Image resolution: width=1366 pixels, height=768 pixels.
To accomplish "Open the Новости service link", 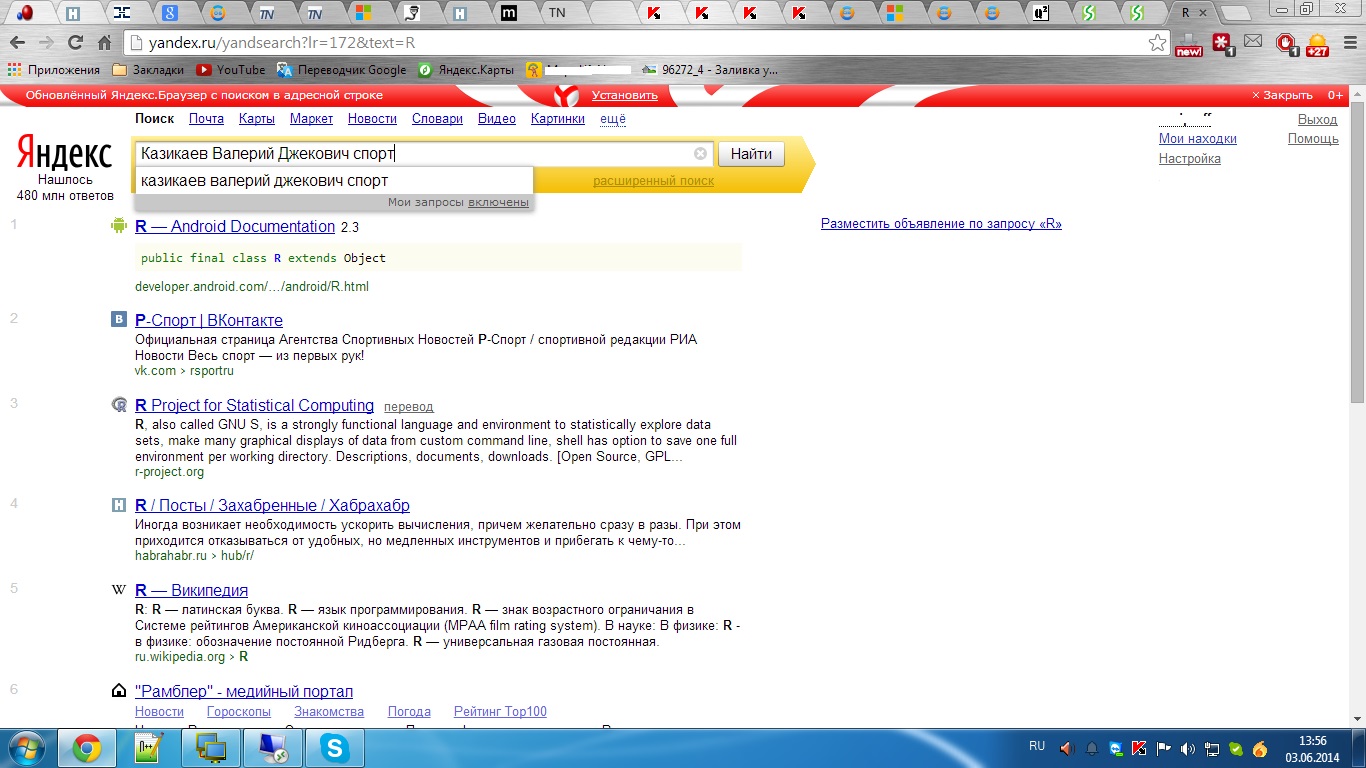I will (372, 118).
